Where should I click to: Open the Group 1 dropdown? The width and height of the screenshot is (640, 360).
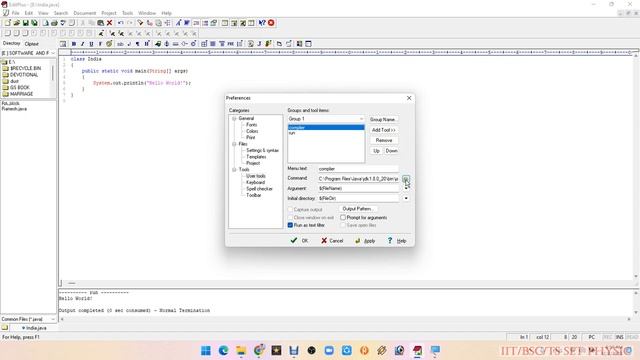(x=326, y=119)
